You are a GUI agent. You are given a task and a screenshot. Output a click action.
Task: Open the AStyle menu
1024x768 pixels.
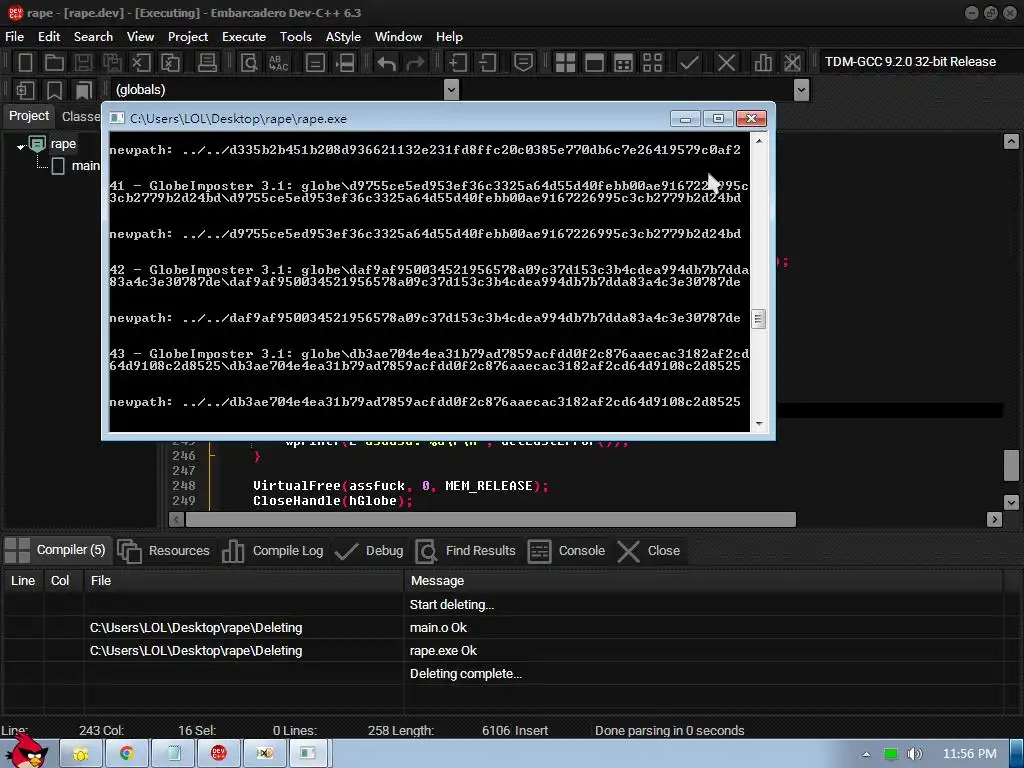[343, 37]
